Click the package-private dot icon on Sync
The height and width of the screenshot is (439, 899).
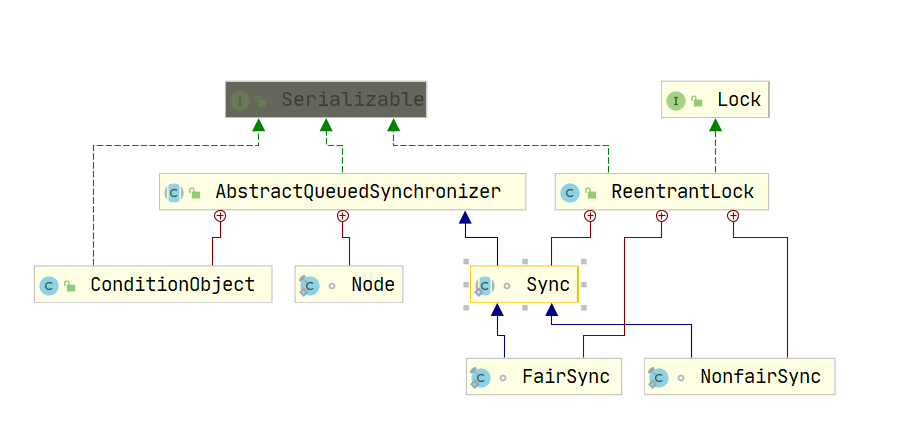click(x=507, y=286)
